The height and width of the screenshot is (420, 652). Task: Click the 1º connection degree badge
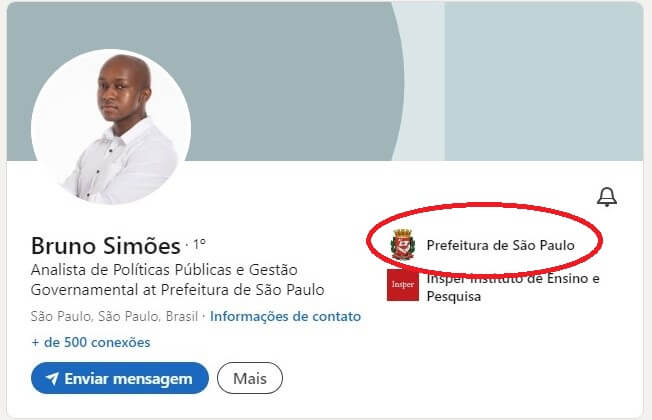click(199, 244)
